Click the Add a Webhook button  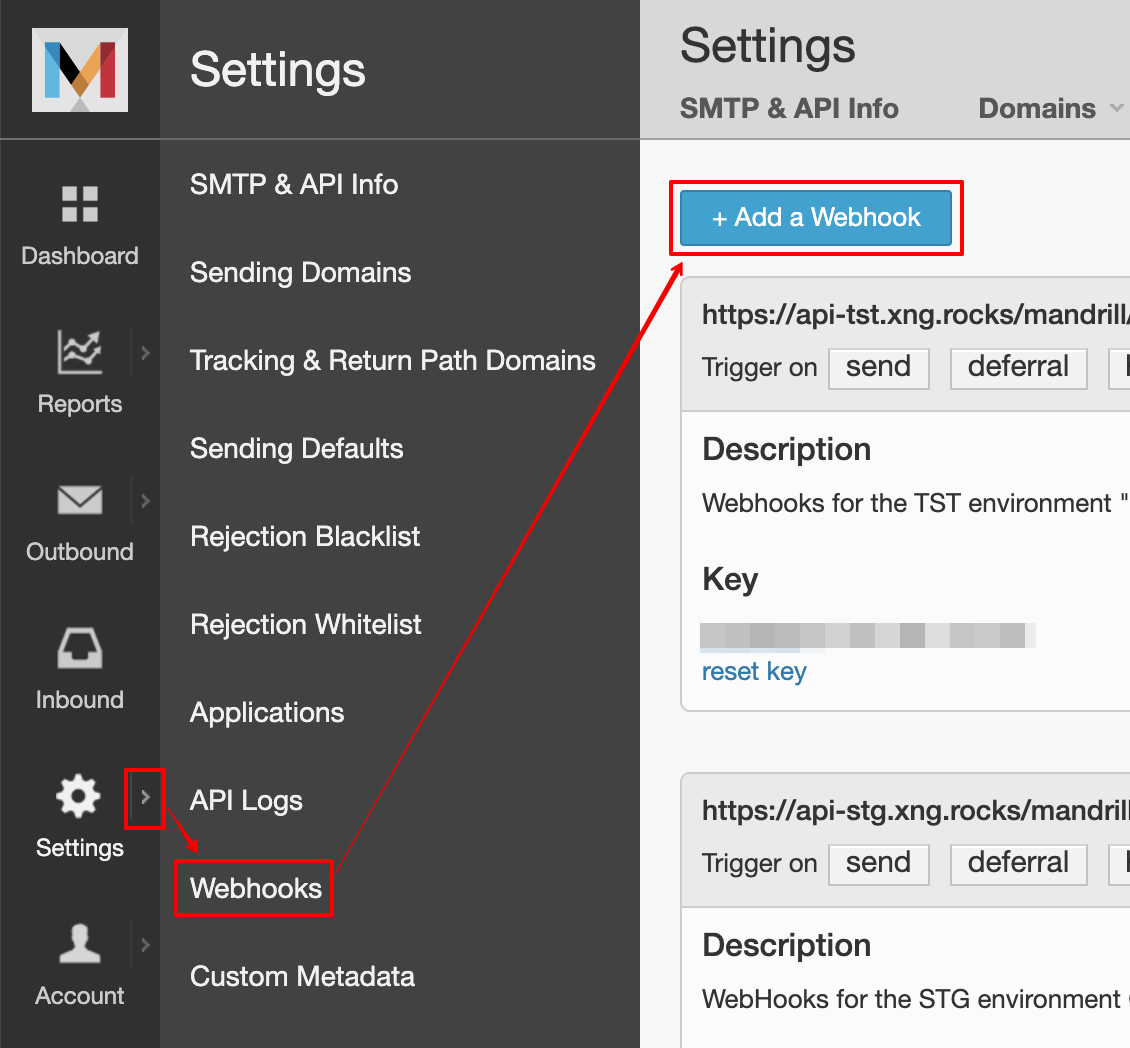[x=816, y=218]
